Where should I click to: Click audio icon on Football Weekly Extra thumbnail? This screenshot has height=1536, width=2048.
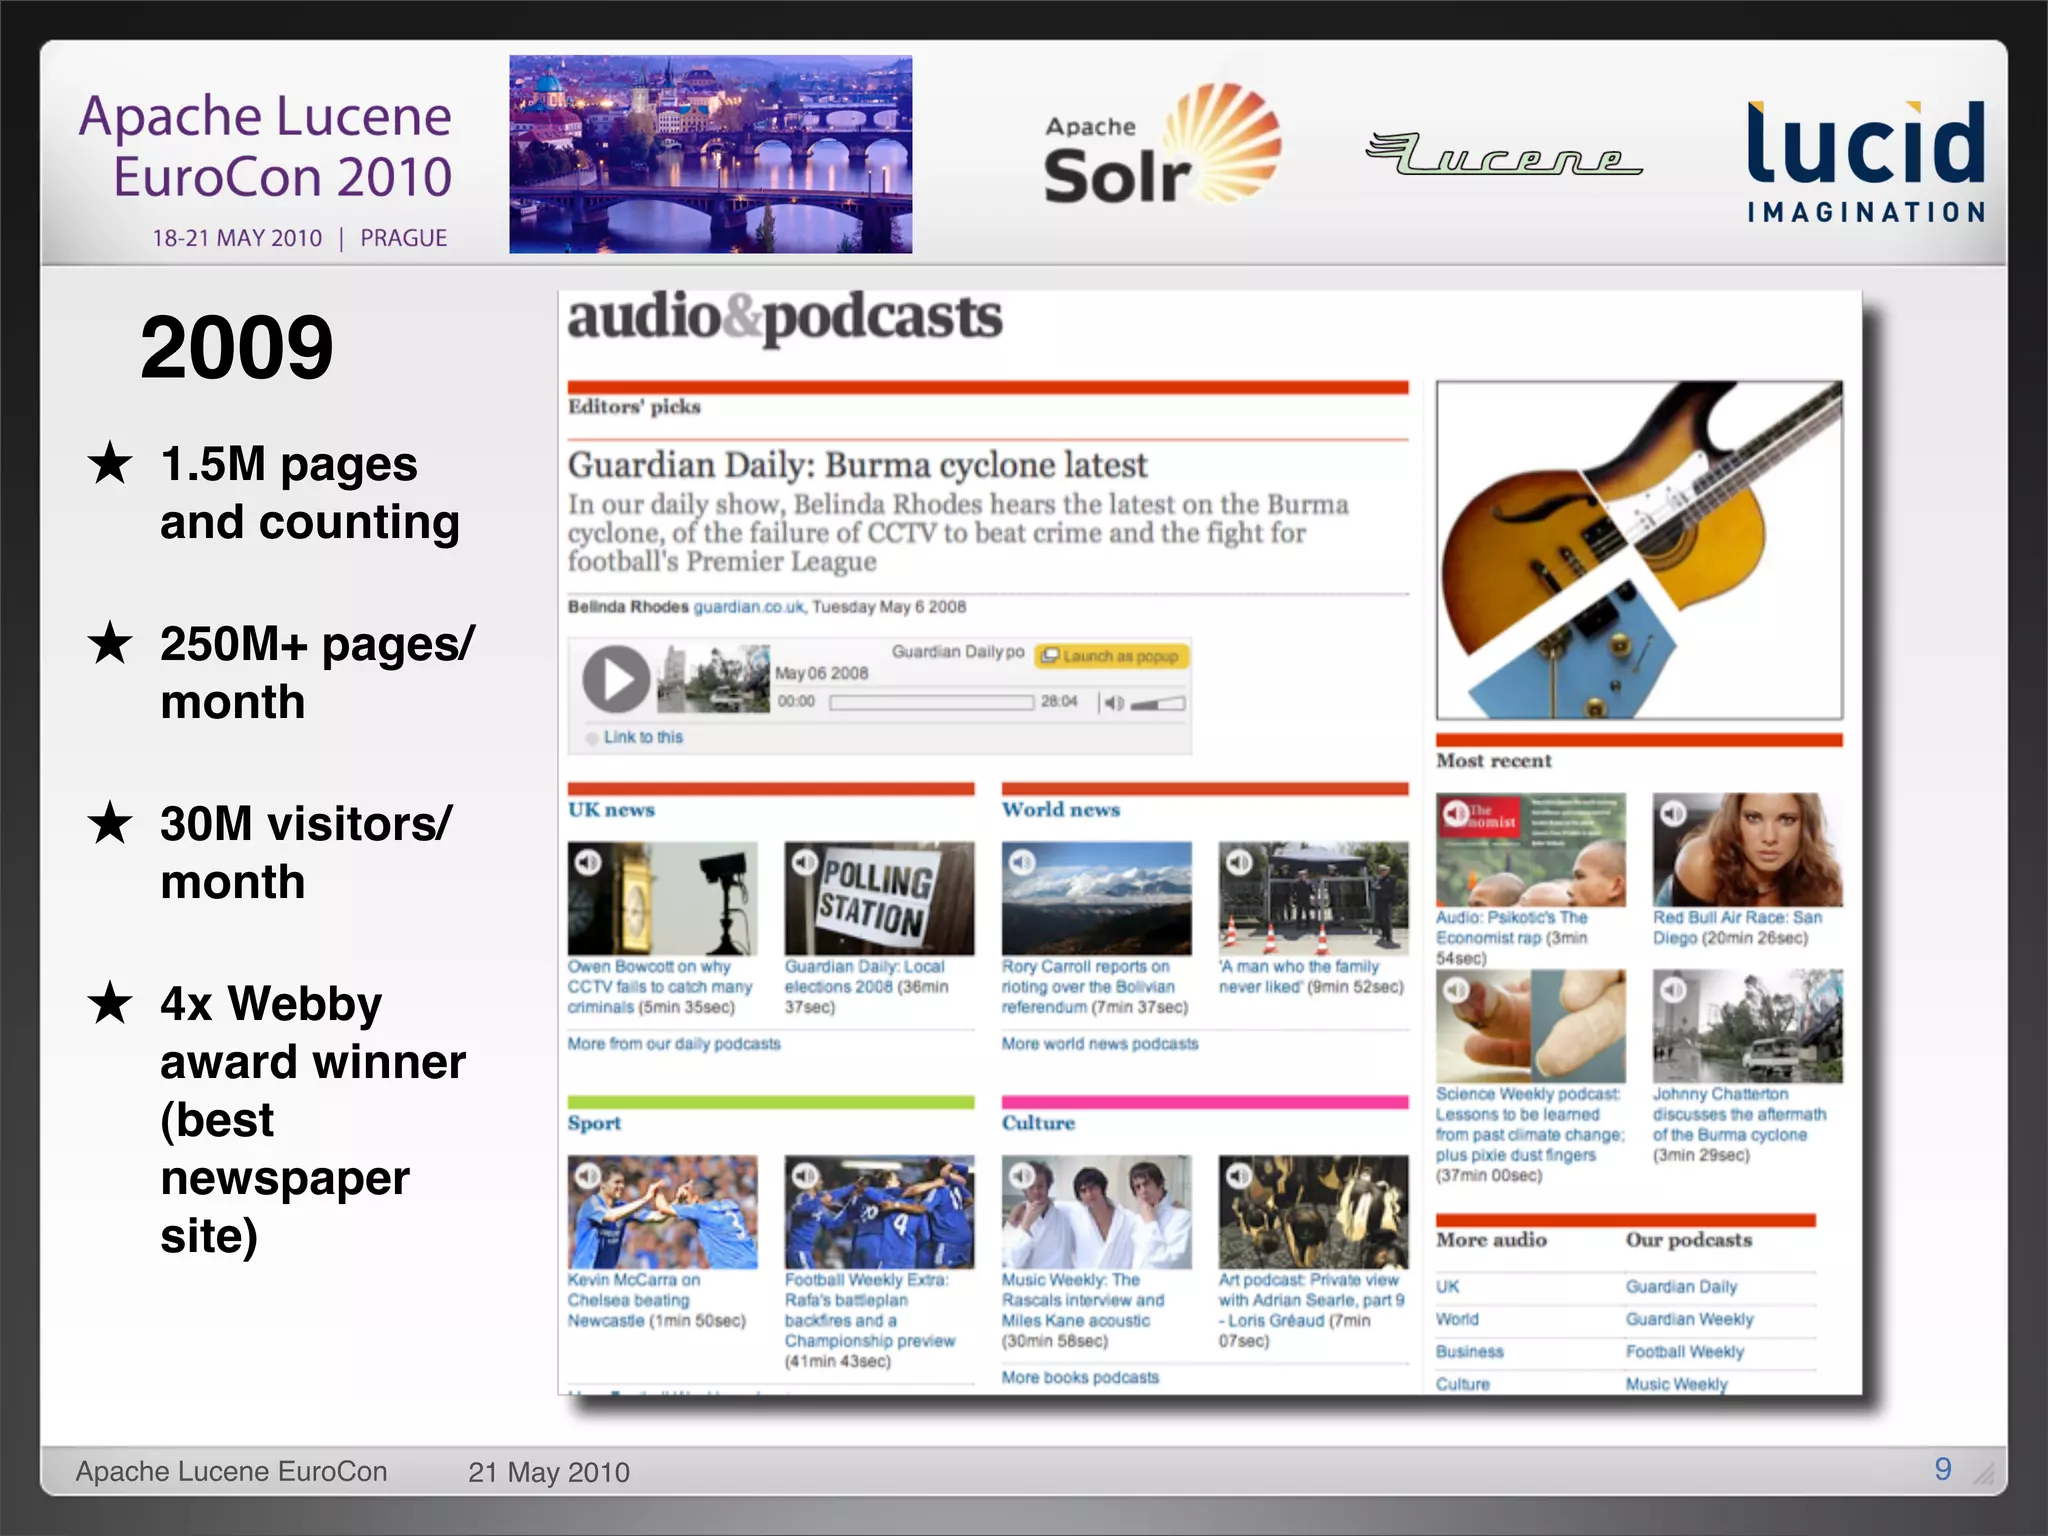point(805,1176)
